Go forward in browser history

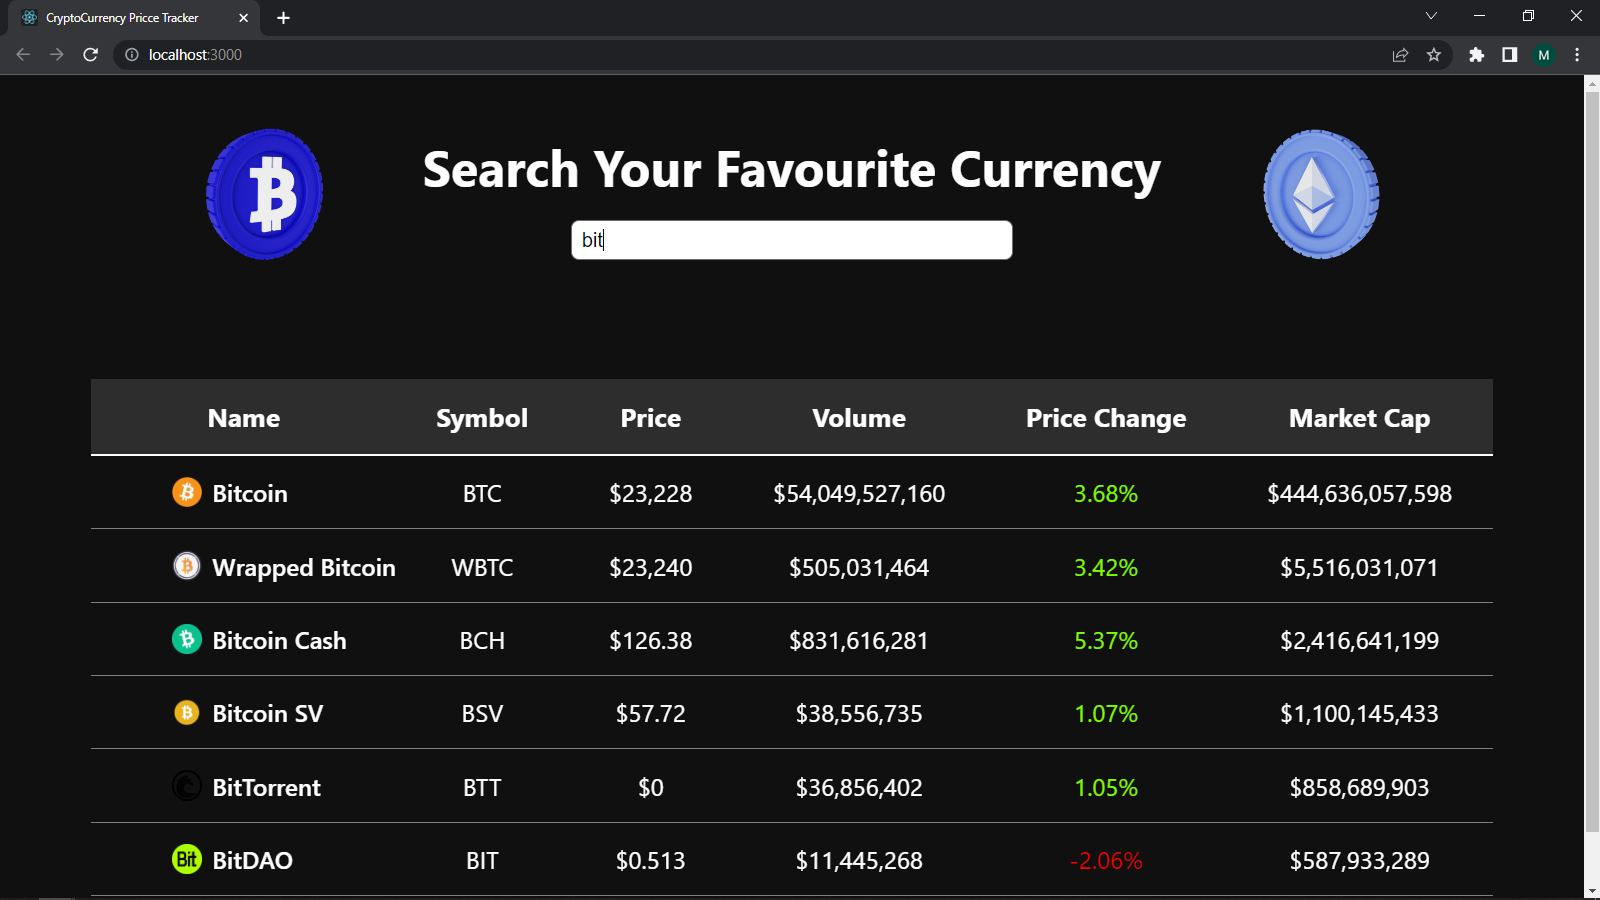click(57, 55)
